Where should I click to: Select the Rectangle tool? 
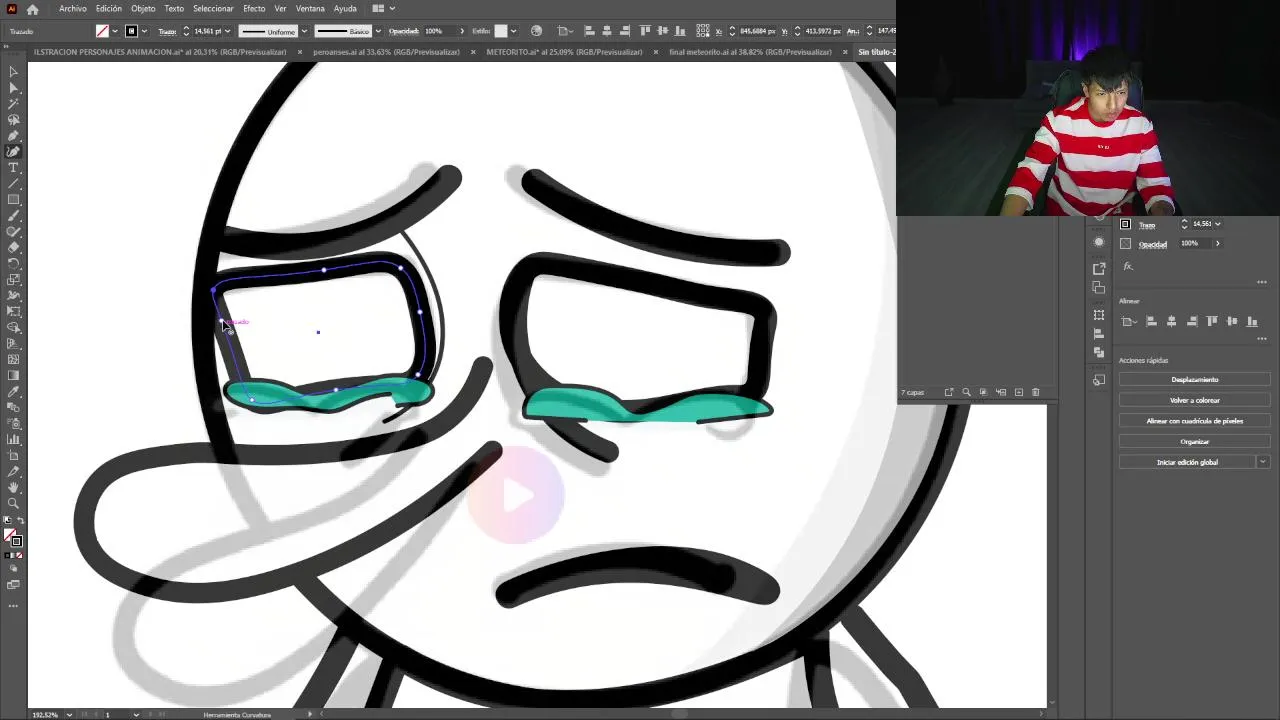point(13,200)
